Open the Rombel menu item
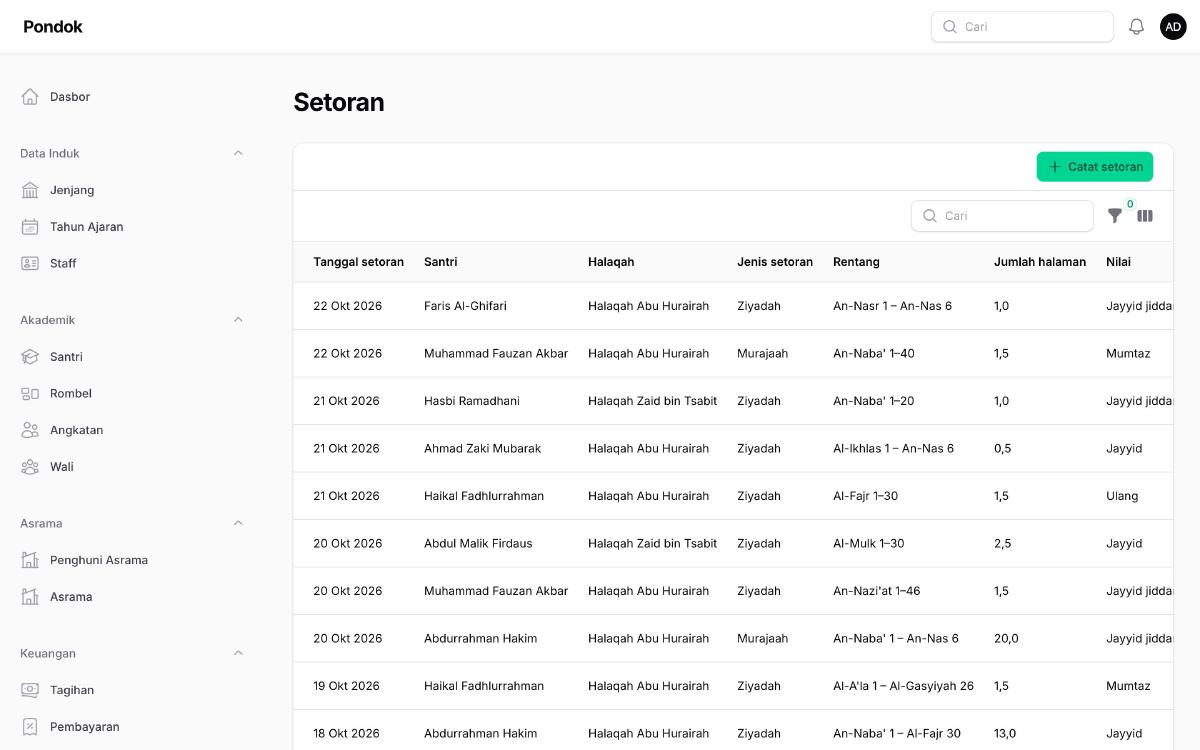 point(132,393)
